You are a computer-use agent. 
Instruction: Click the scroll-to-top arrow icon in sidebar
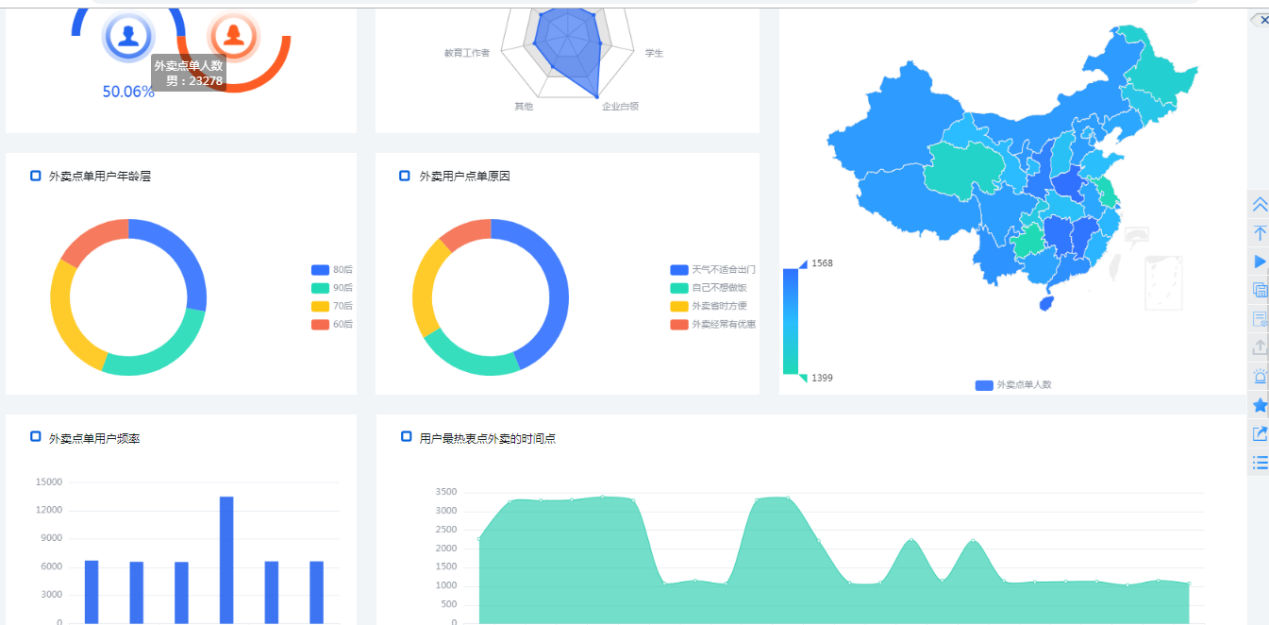pos(1259,234)
